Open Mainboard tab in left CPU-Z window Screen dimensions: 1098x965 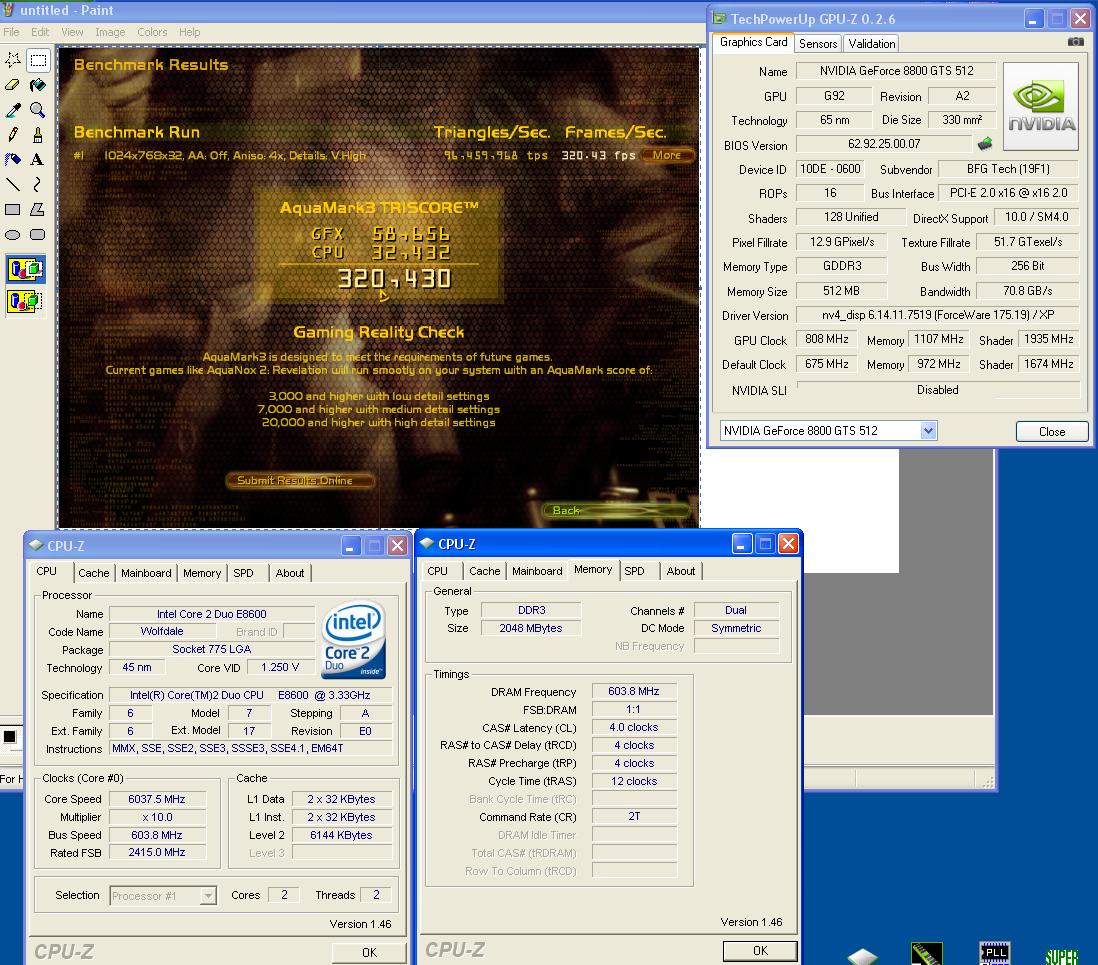tap(146, 573)
